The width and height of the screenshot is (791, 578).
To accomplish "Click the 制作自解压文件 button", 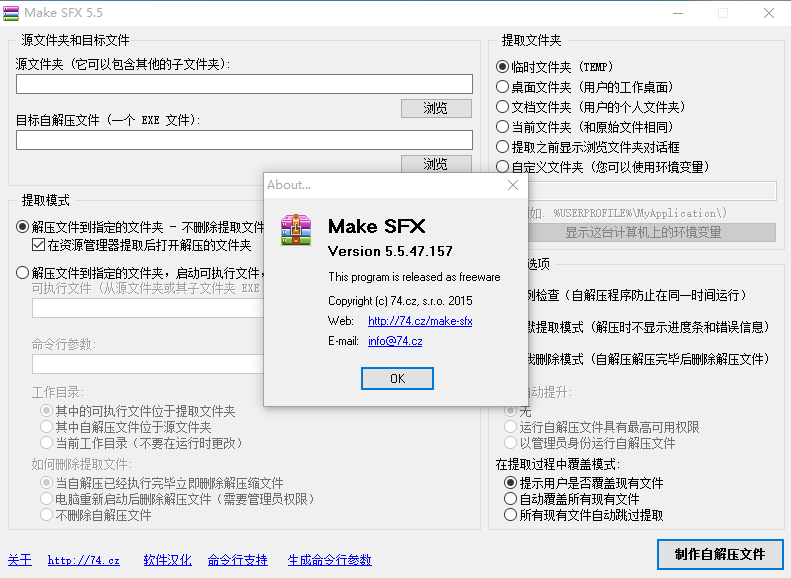I will pos(720,554).
